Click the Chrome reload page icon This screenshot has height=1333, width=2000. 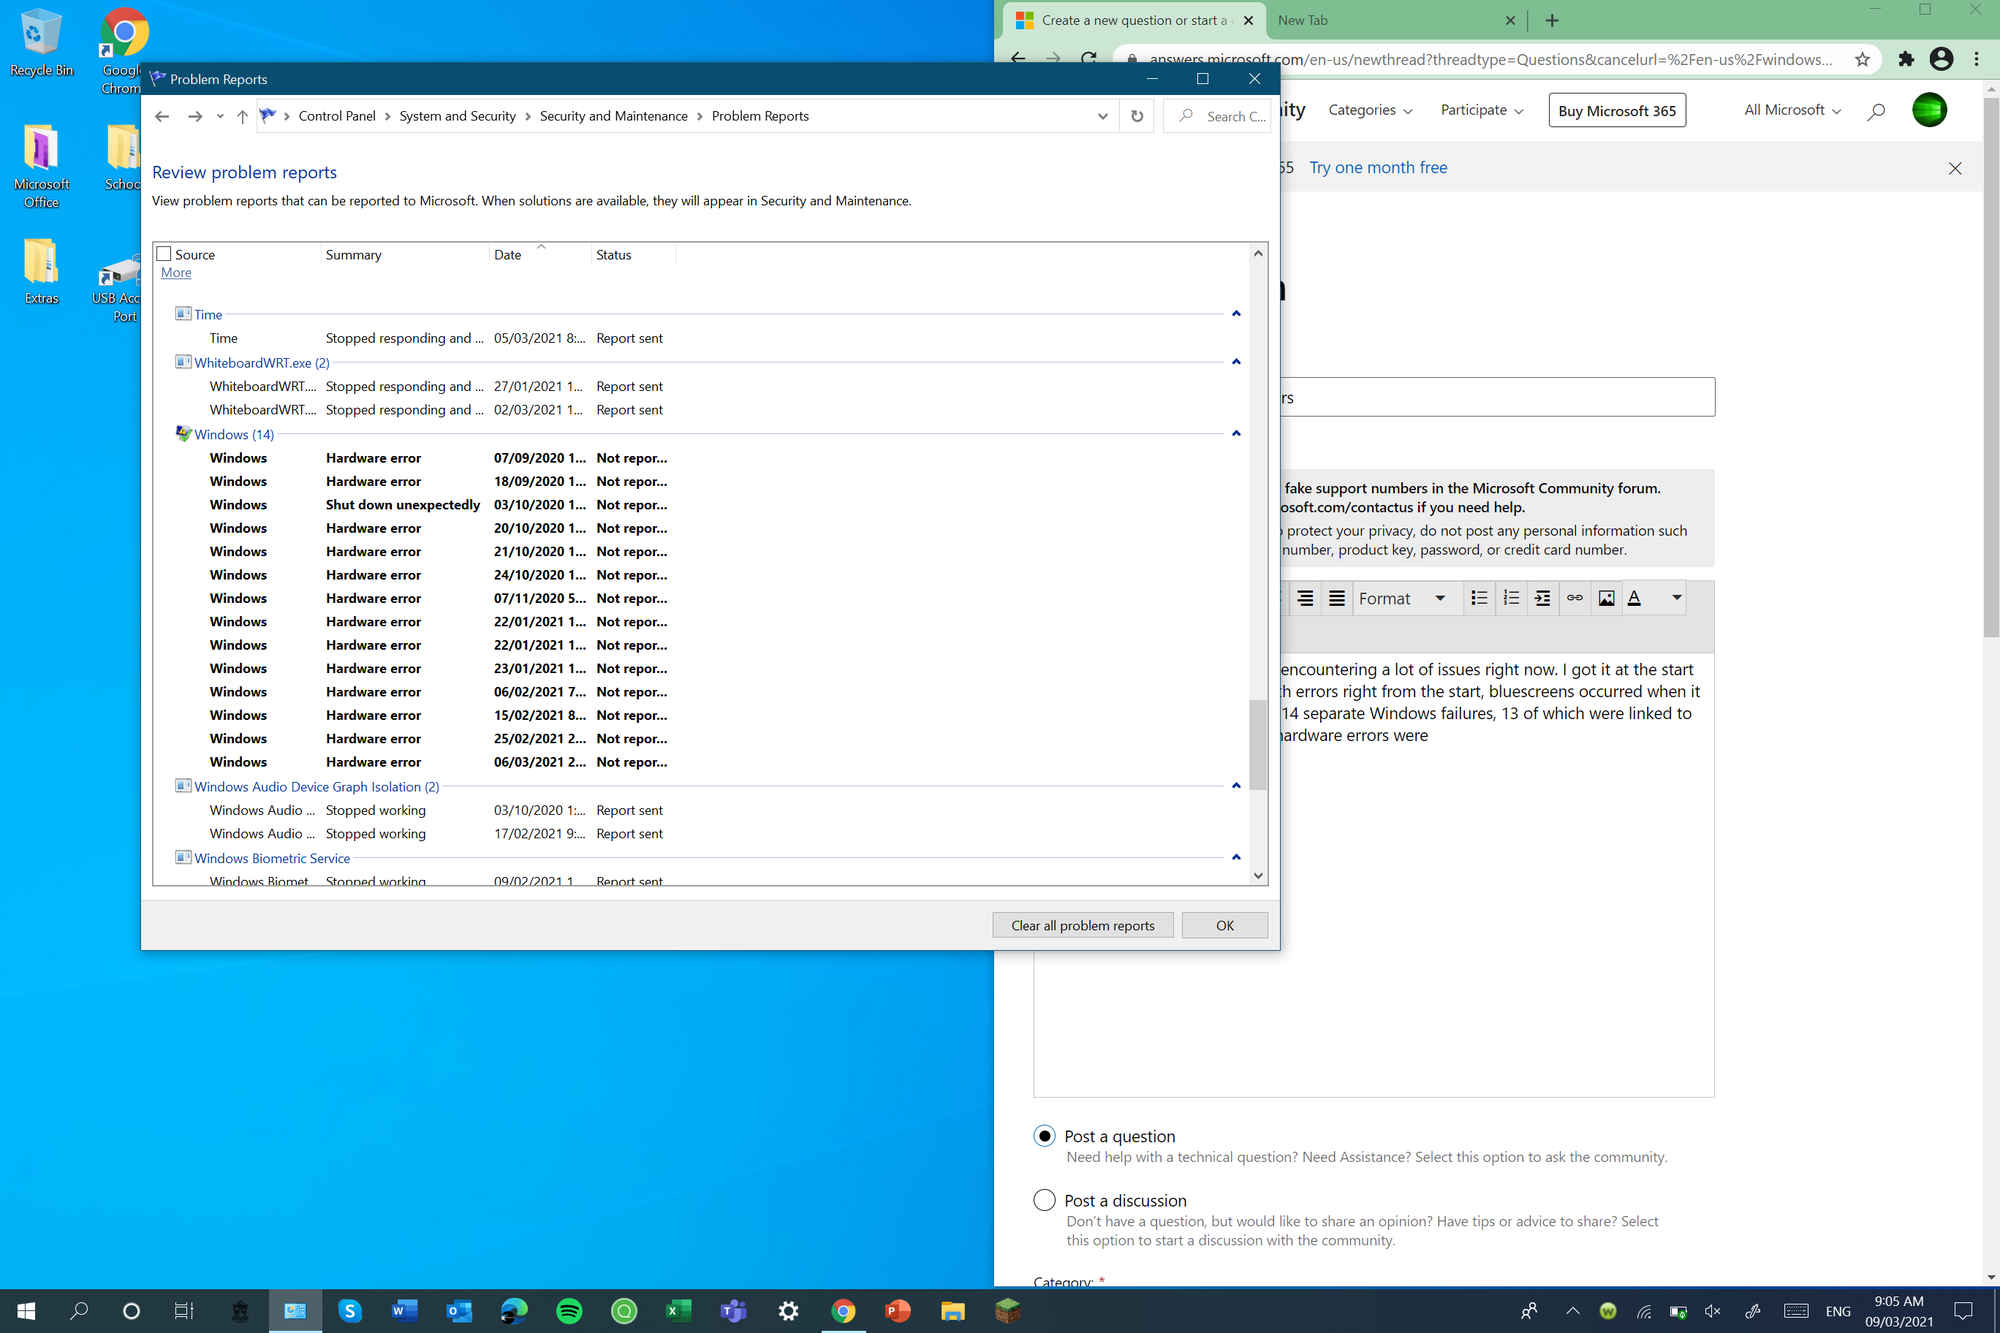(x=1089, y=59)
